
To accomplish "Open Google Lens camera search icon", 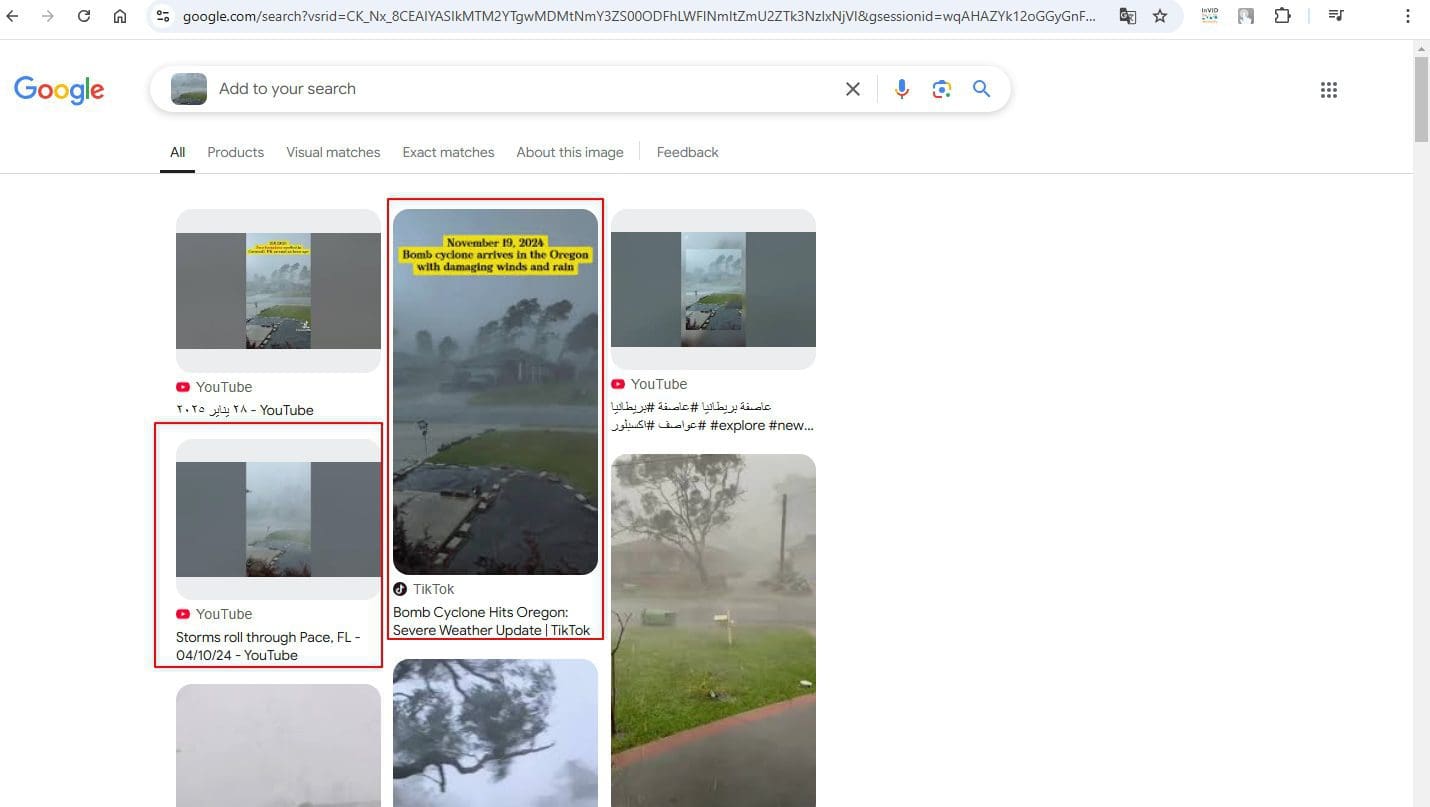I will [941, 89].
